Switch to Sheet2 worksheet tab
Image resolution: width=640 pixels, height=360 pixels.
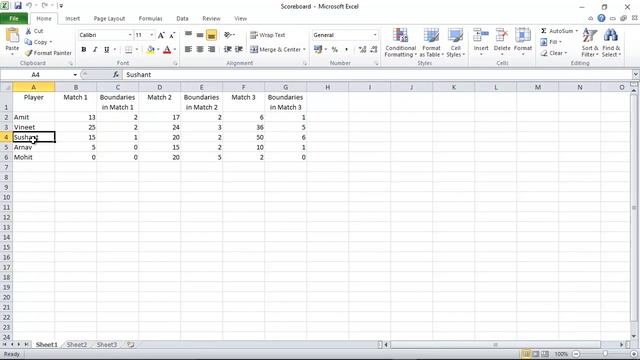coord(77,344)
